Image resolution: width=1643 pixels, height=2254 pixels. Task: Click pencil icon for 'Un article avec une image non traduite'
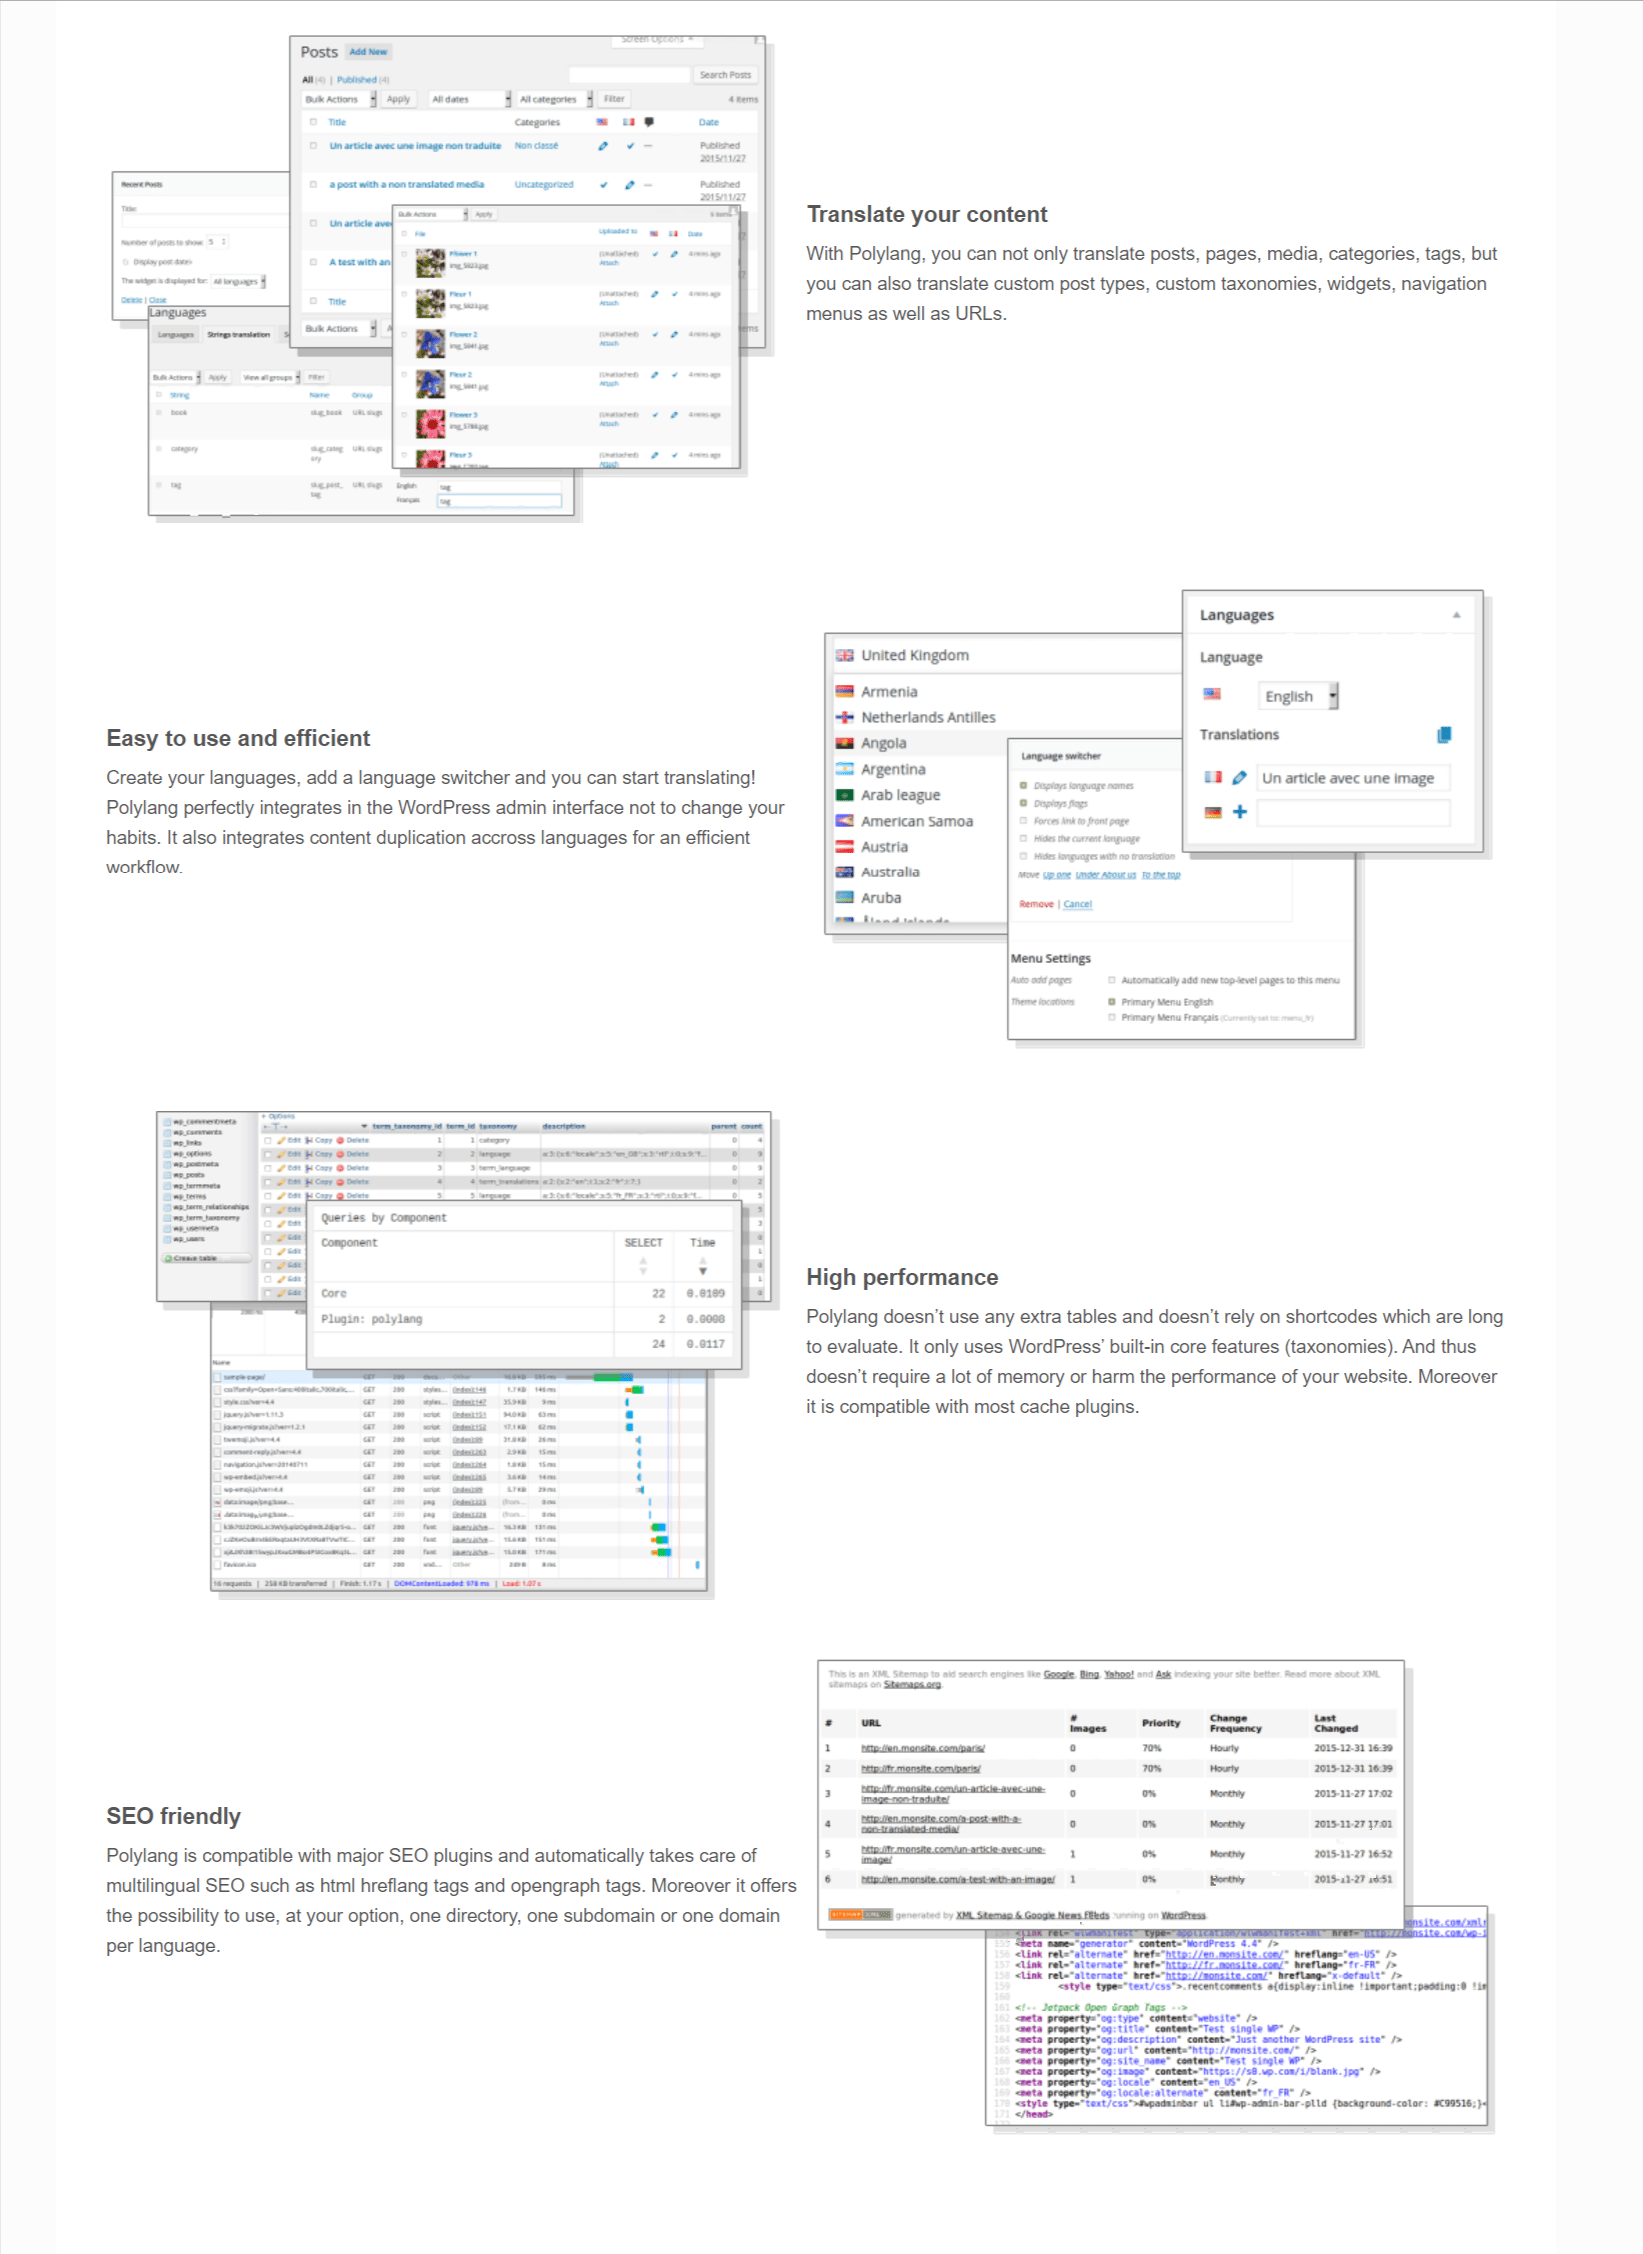(603, 146)
